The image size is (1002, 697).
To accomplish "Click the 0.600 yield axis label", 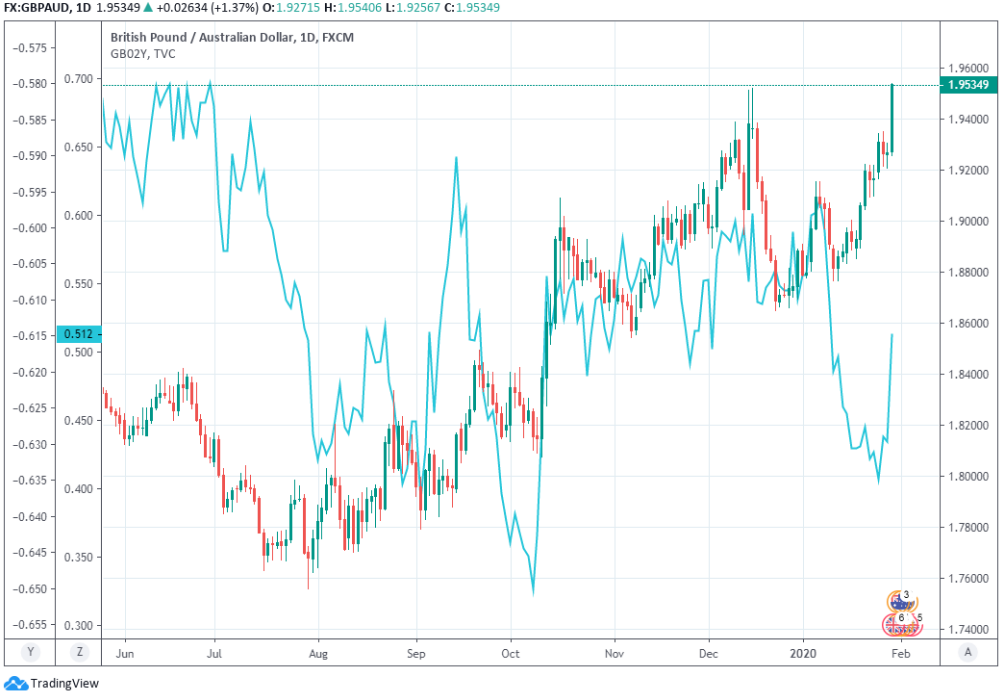I will [79, 215].
